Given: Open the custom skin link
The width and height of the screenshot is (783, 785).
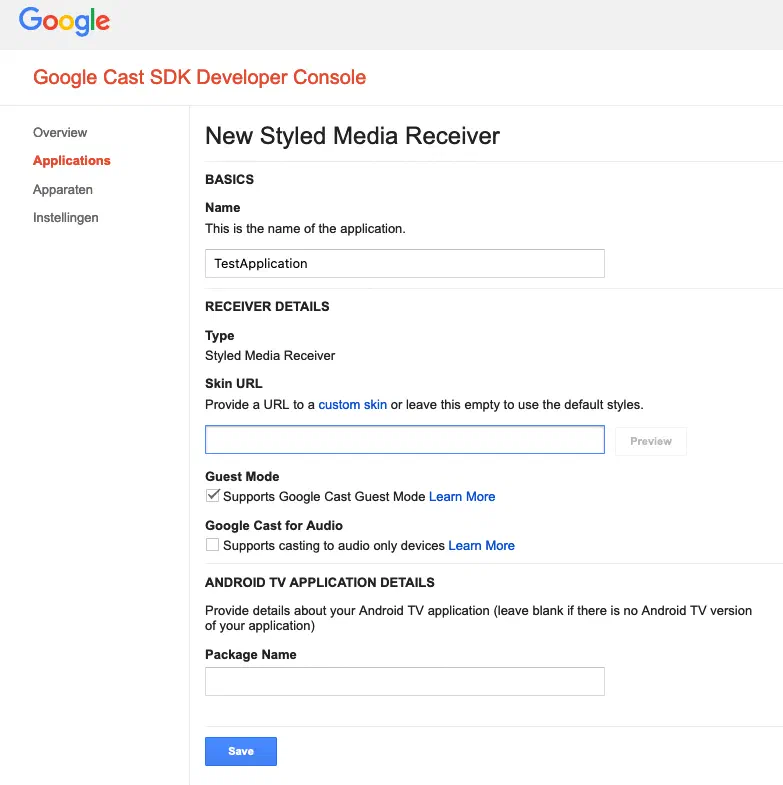Looking at the screenshot, I should (x=352, y=405).
